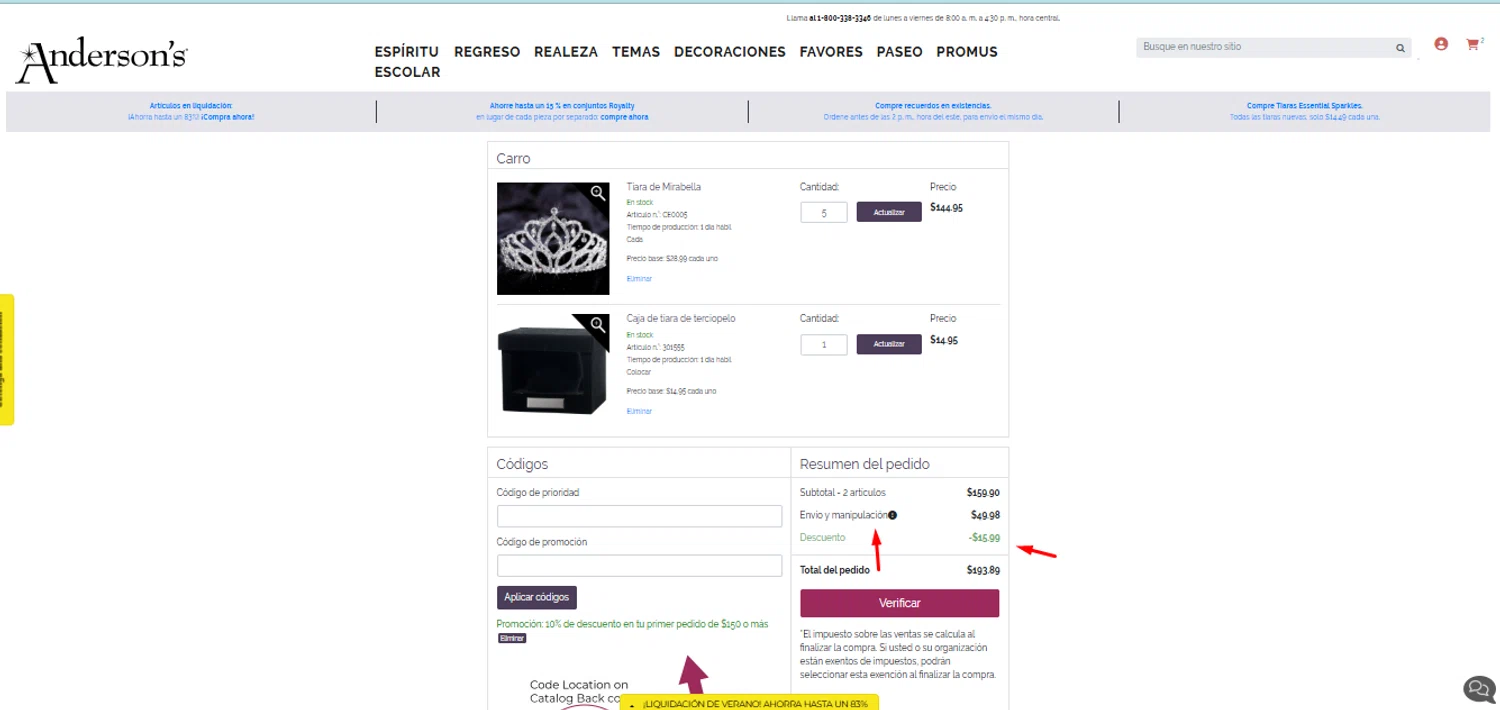Image resolution: width=1500 pixels, height=710 pixels.
Task: Open the DECORACIONES menu
Action: 730,52
